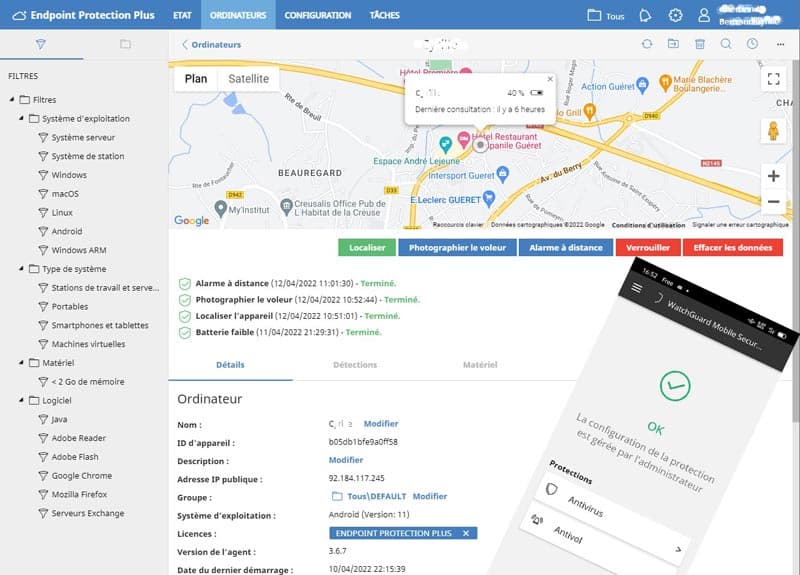The image size is (800, 575).
Task: Click the page vertical scrollbar
Action: (x=796, y=240)
